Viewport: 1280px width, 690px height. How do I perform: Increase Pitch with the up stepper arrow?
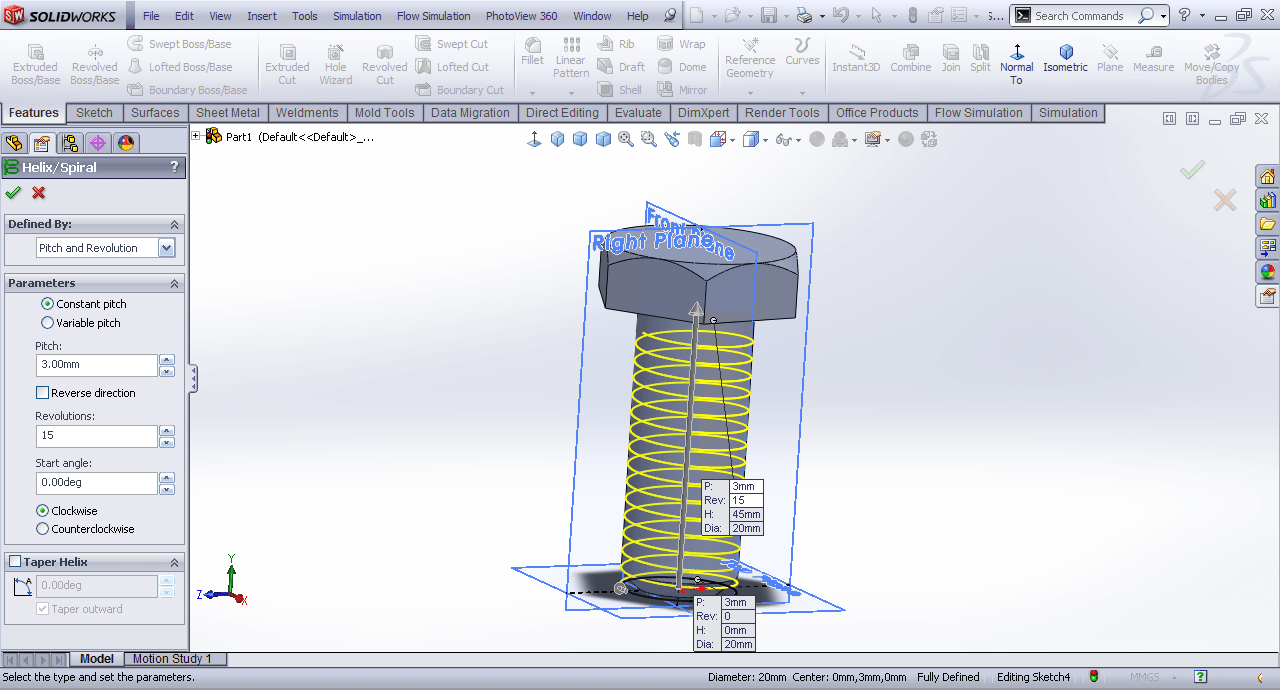click(x=167, y=359)
